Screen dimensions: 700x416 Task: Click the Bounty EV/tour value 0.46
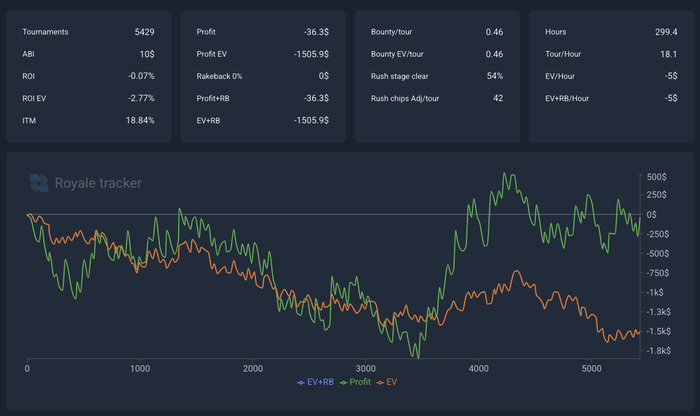(x=494, y=54)
